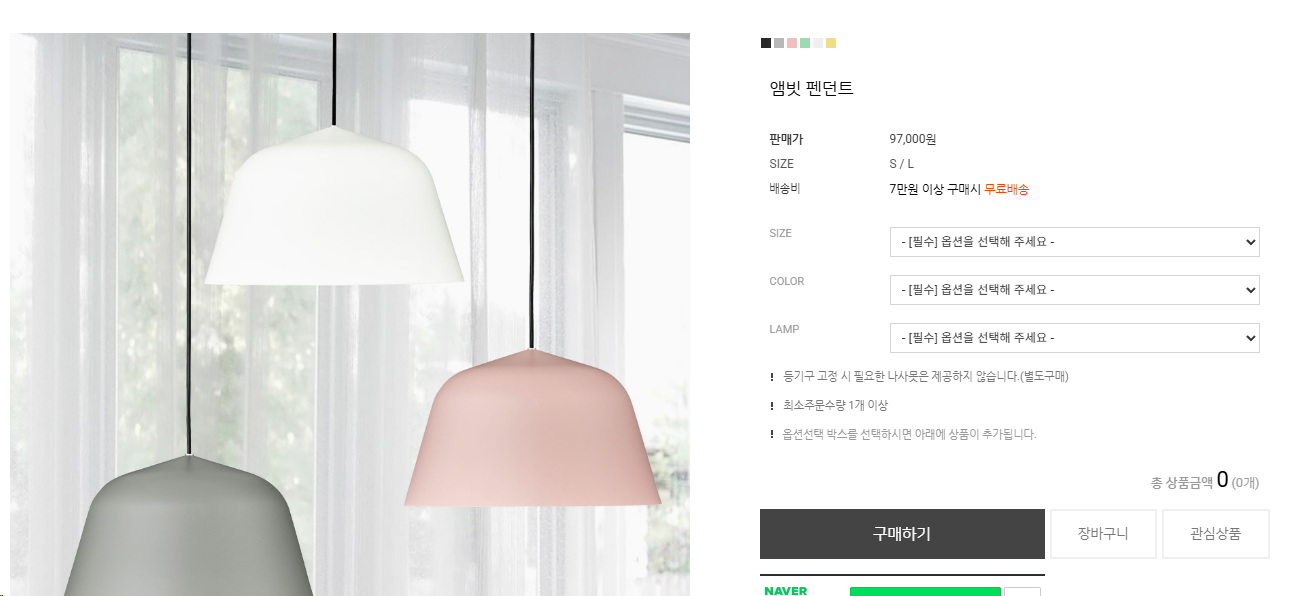Click the white pendant lamp in photo
The height and width of the screenshot is (596, 1303).
click(x=334, y=208)
